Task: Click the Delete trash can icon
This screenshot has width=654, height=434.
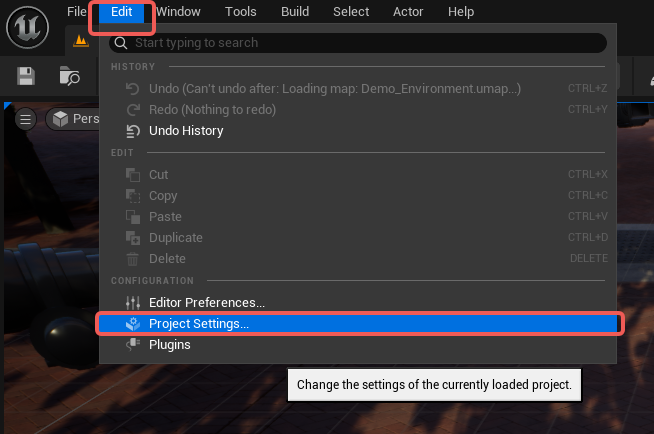Action: pyautogui.click(x=133, y=258)
